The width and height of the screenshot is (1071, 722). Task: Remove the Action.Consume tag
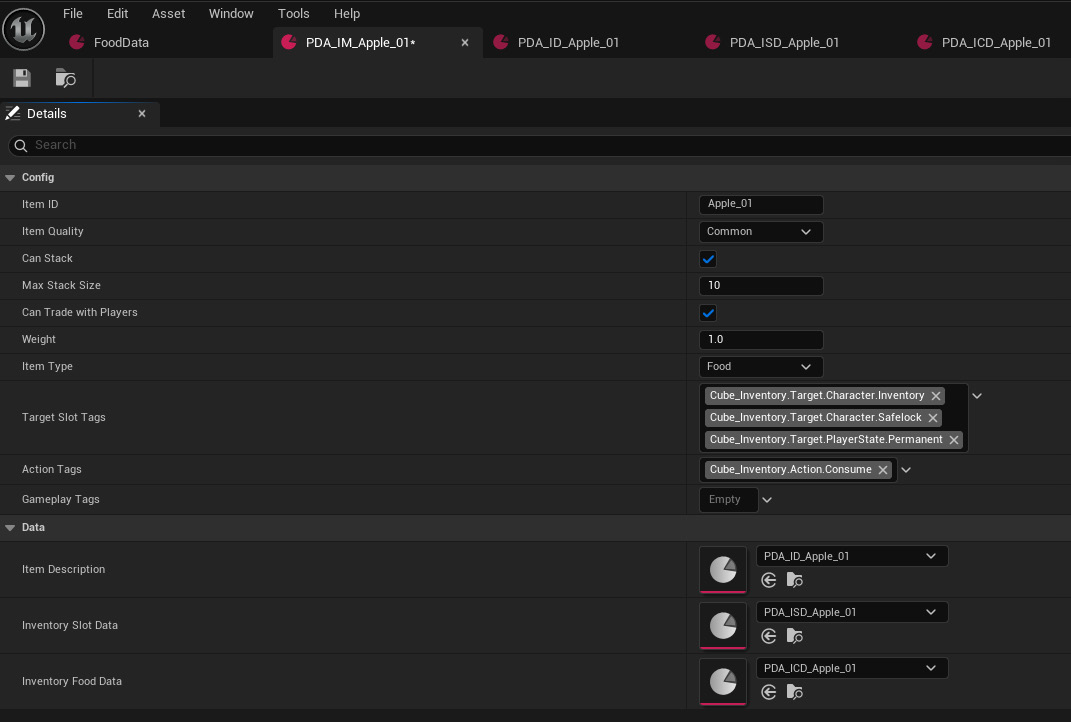click(882, 470)
